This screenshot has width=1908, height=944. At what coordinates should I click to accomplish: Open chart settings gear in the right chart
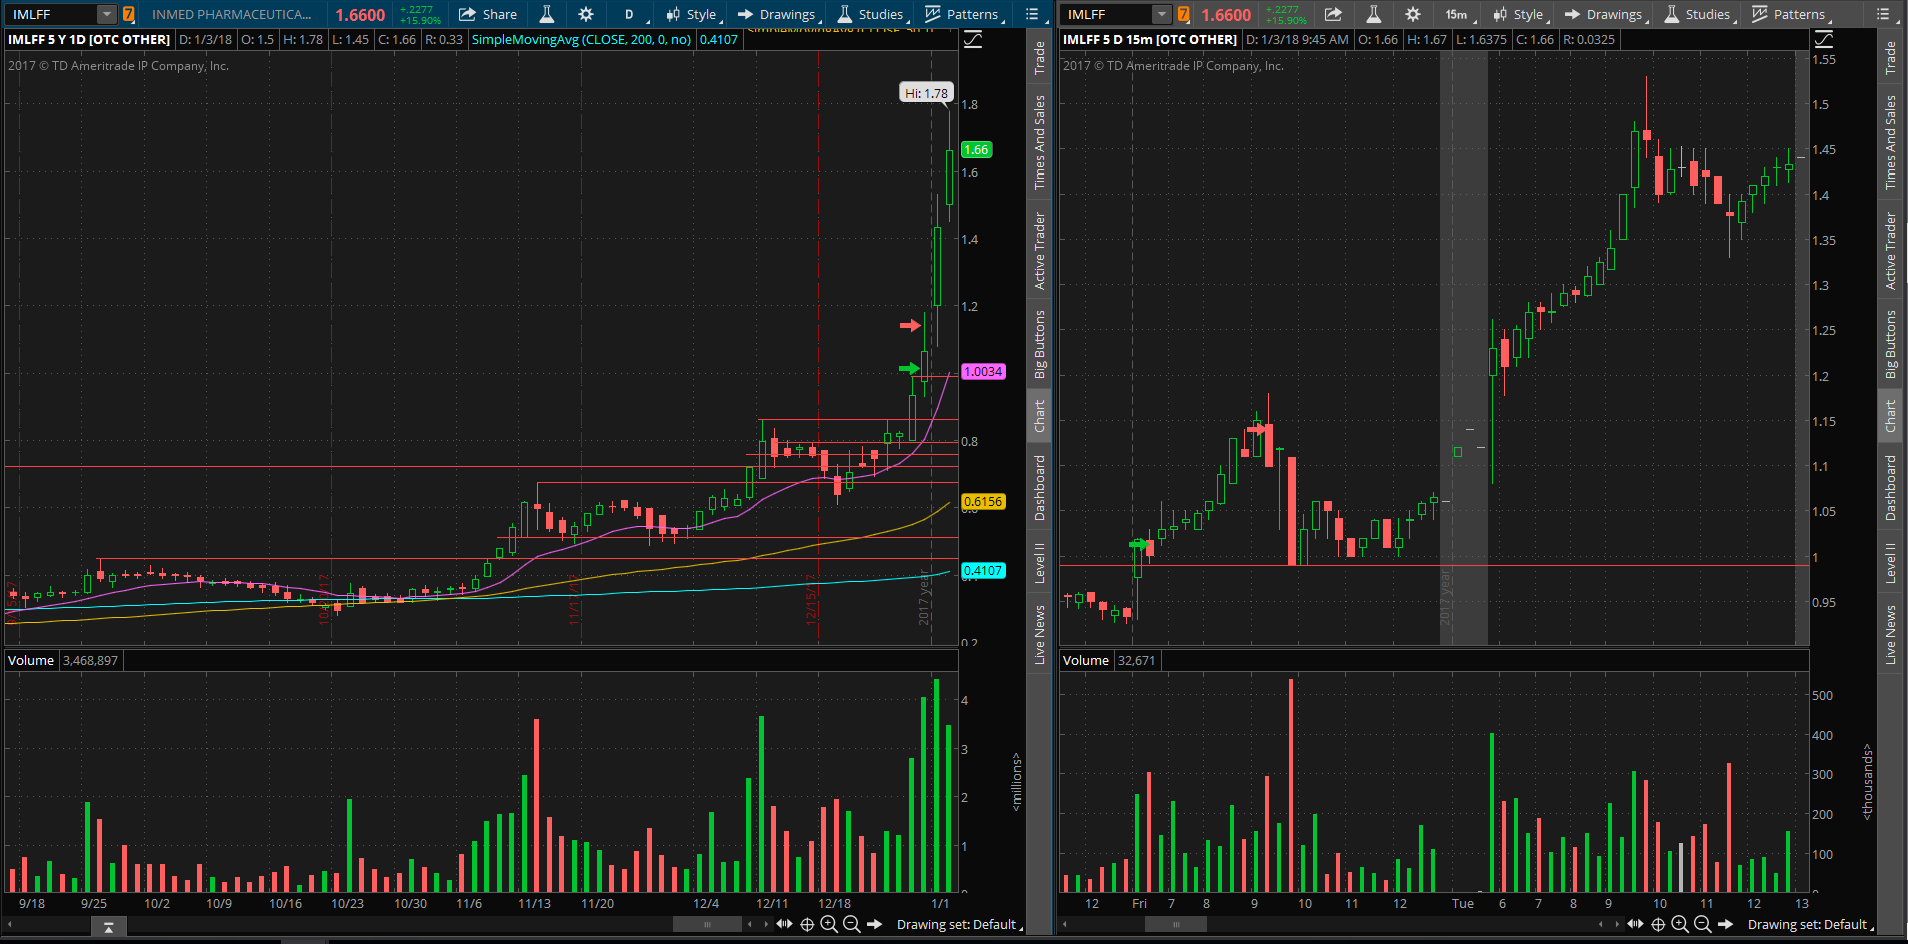coord(1413,14)
